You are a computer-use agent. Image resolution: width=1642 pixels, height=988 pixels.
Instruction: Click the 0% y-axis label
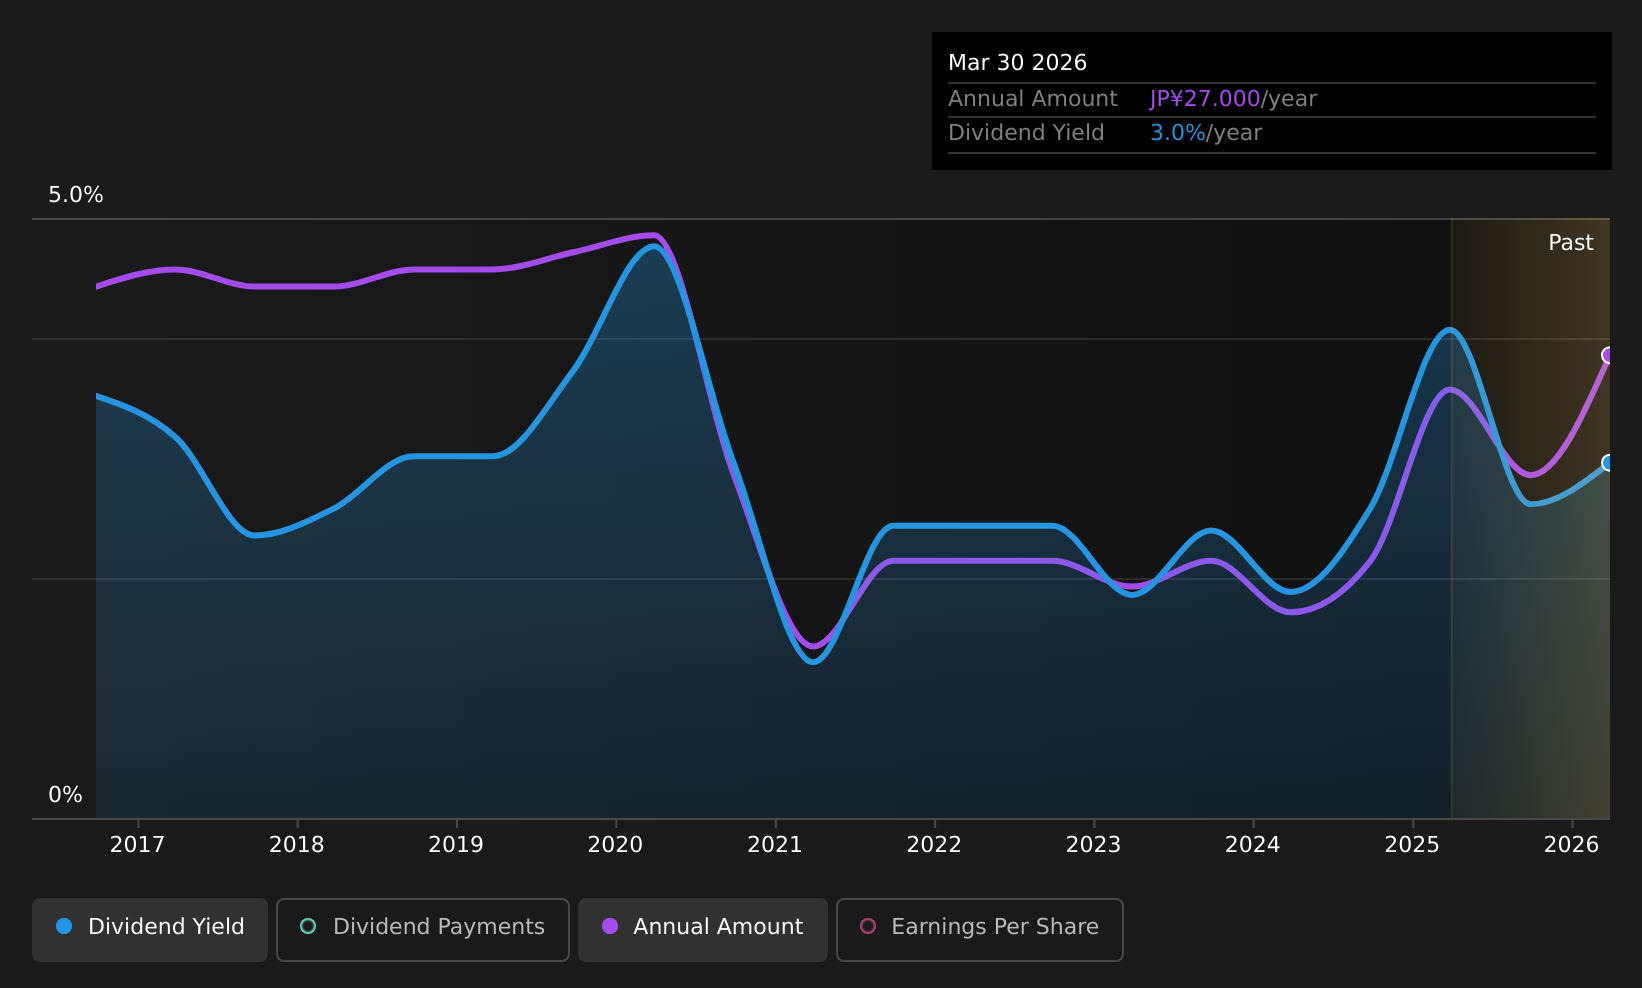[x=65, y=795]
